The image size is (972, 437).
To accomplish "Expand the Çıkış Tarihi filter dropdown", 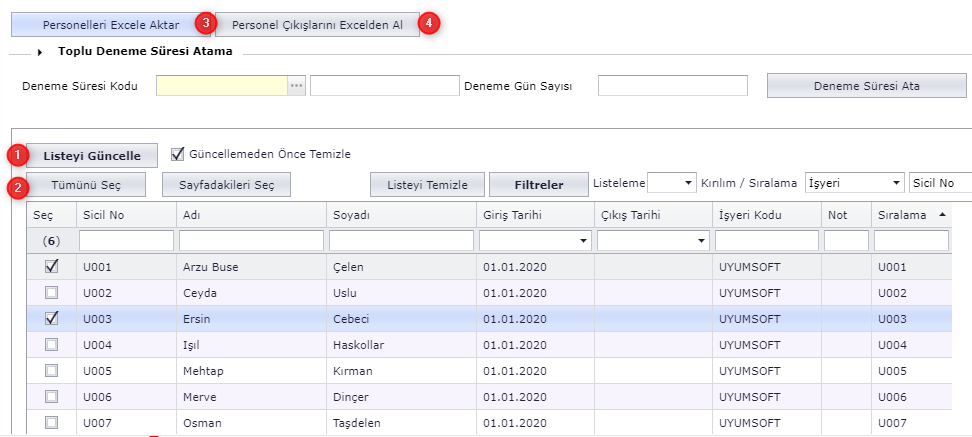I will pos(700,241).
